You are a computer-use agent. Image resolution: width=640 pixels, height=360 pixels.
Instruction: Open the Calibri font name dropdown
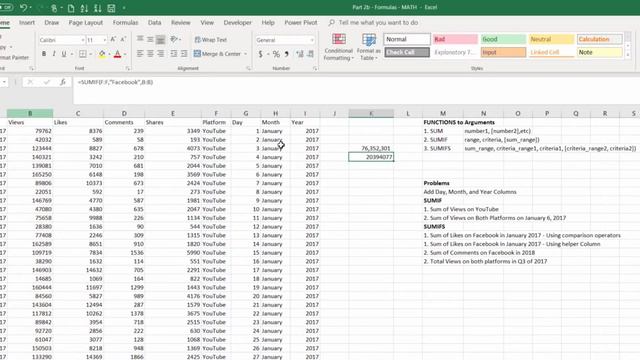83,40
